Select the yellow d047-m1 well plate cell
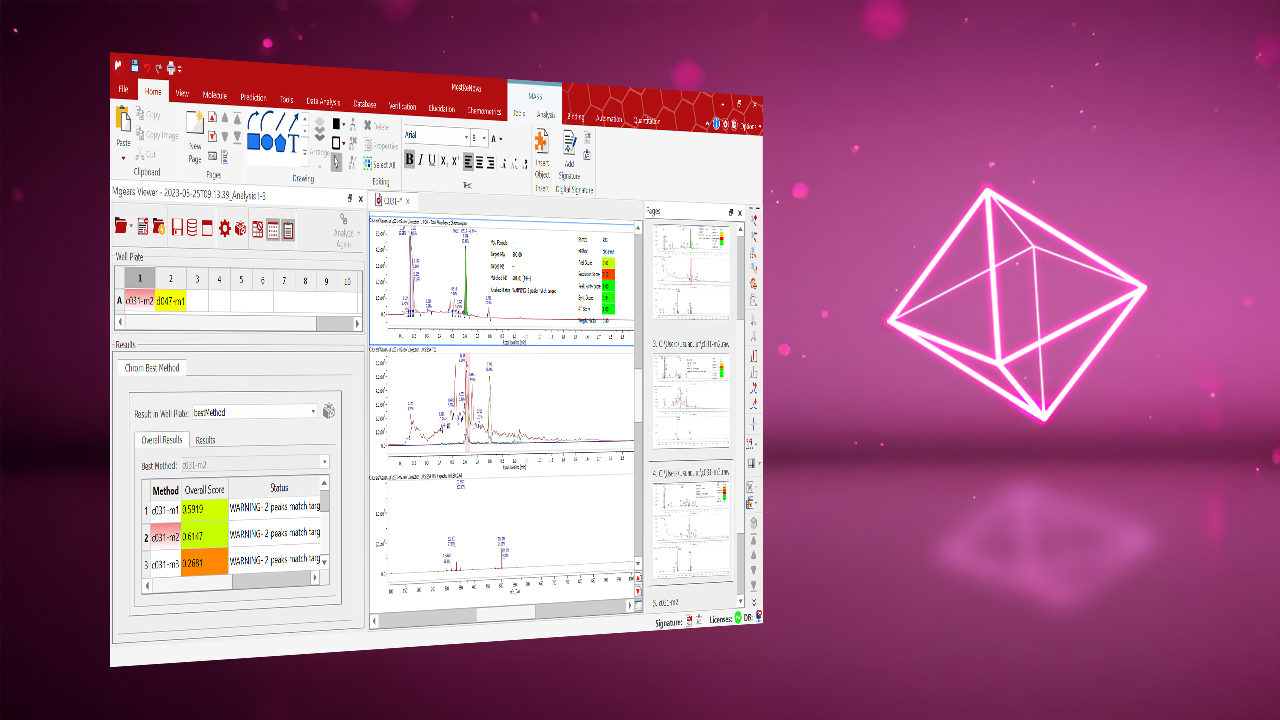 coord(170,302)
